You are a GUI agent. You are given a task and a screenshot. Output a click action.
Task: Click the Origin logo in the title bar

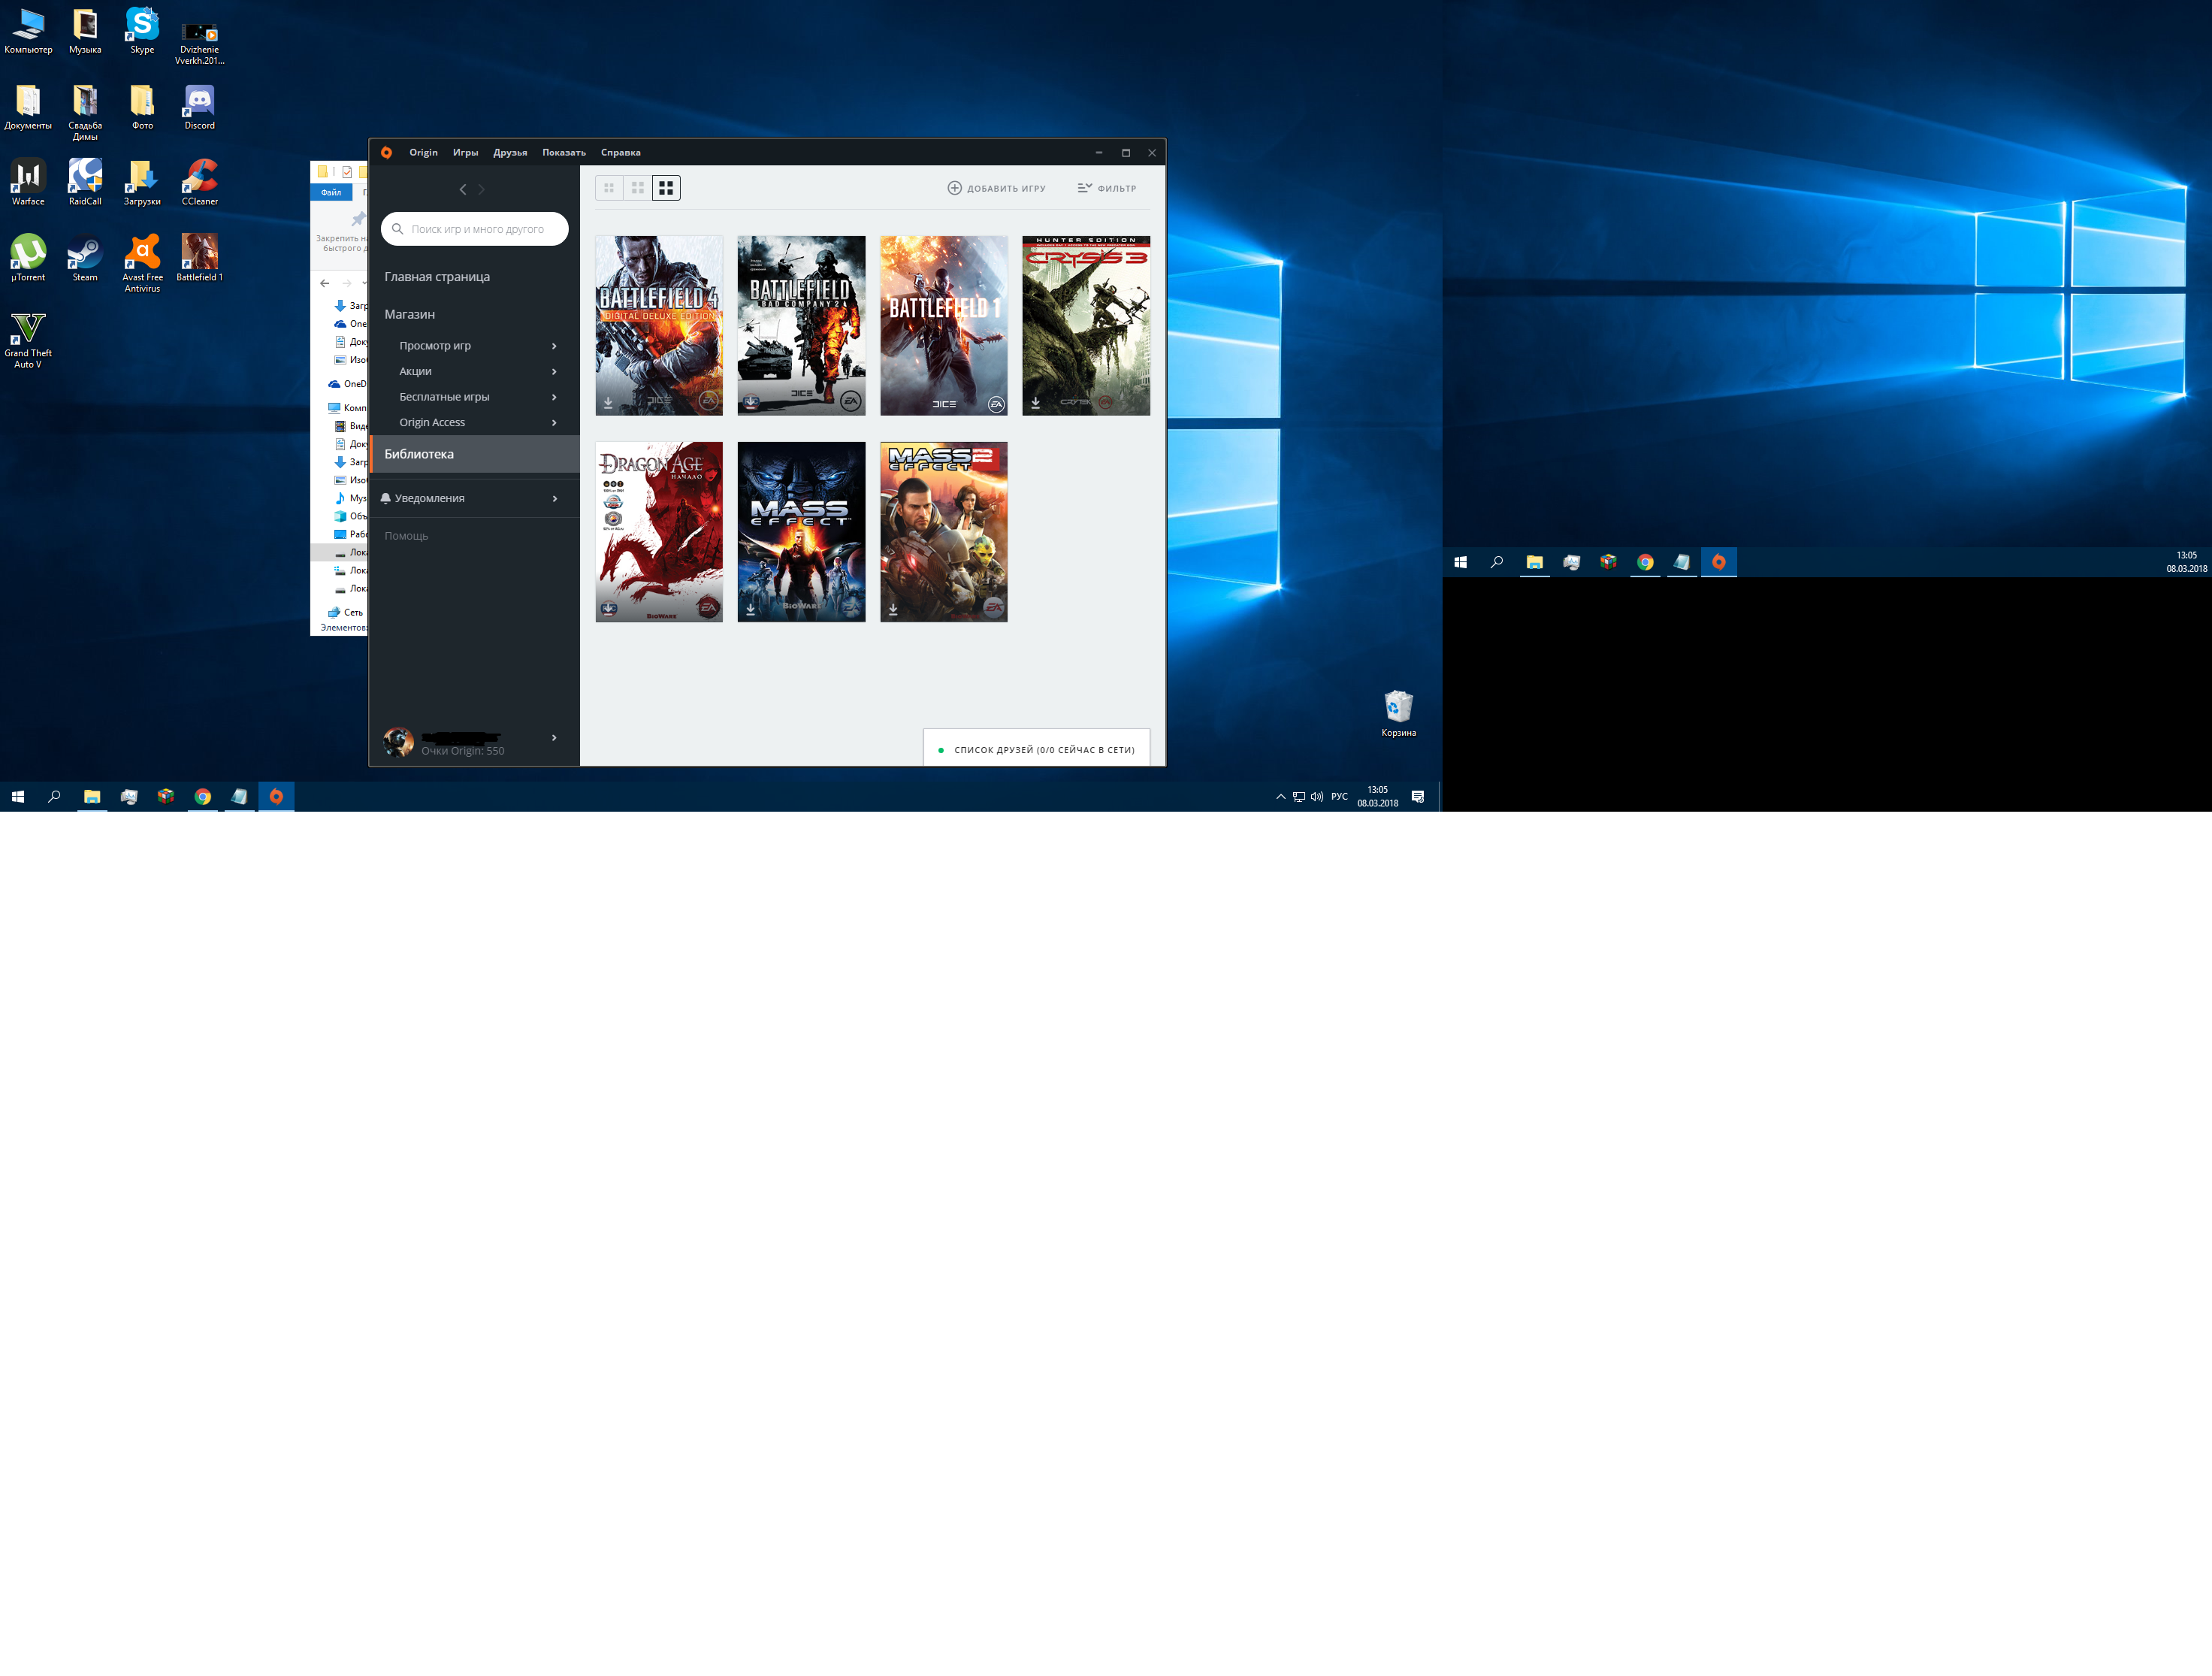387,152
